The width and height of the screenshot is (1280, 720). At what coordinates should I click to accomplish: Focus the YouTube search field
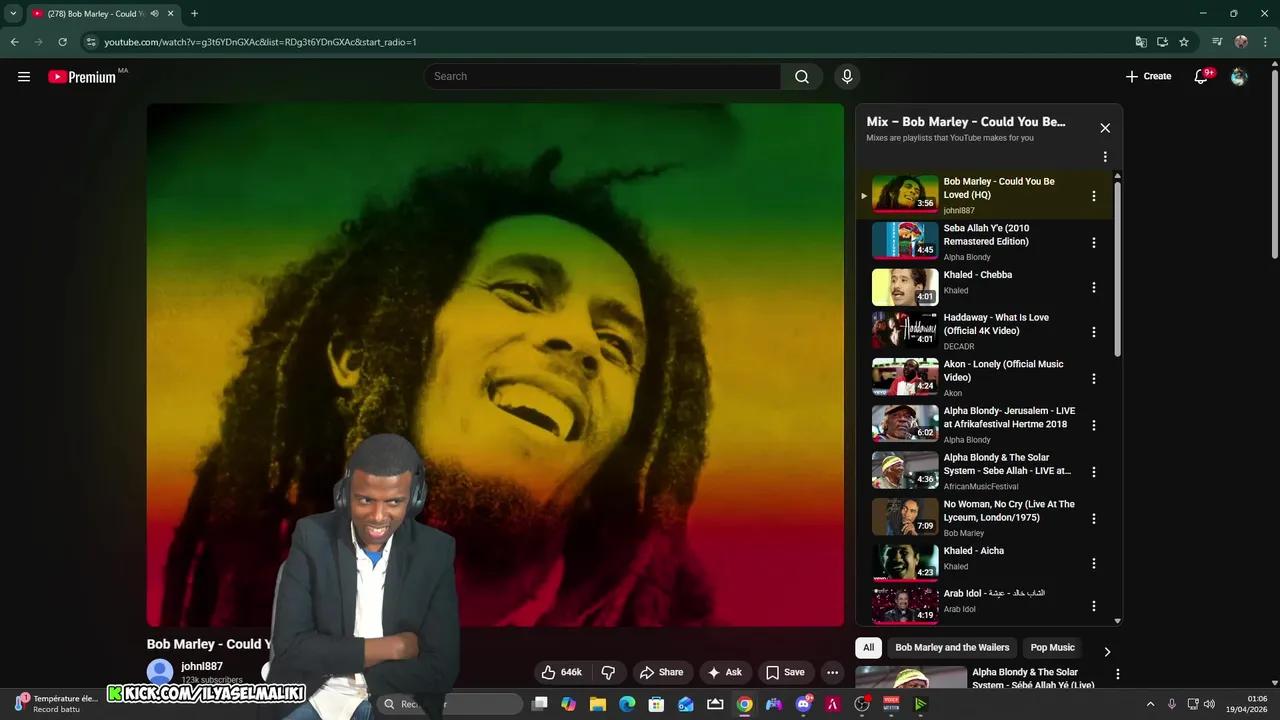point(603,77)
